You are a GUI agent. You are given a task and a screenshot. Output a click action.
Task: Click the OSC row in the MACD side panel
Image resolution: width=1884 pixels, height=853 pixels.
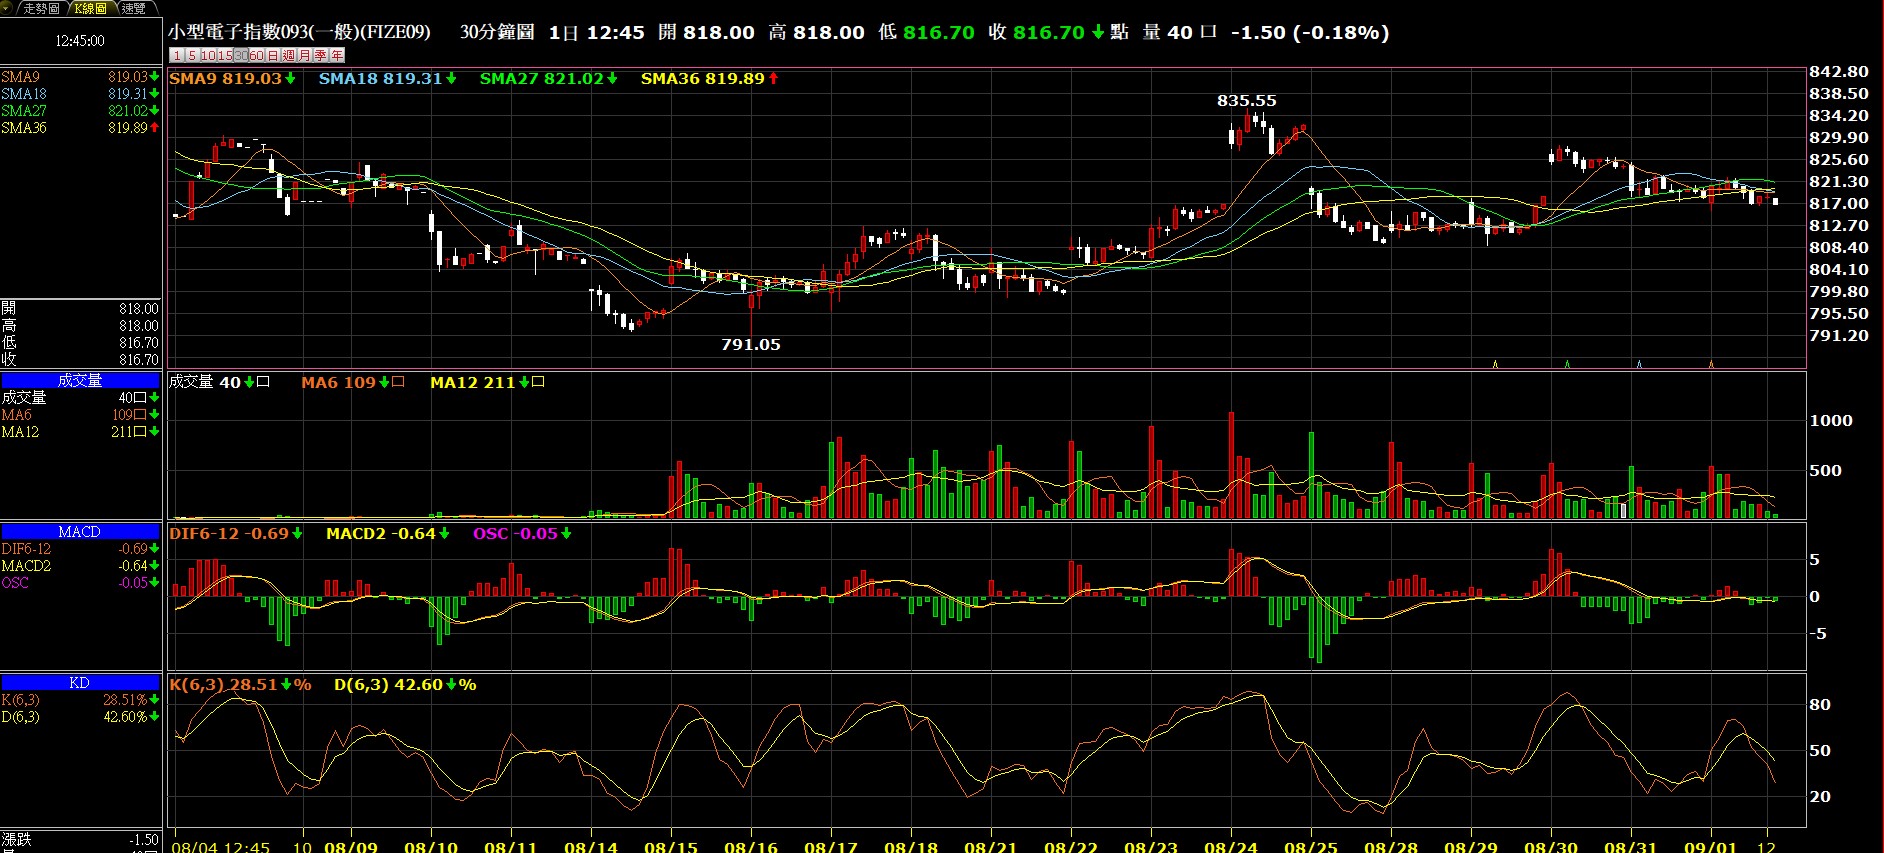click(80, 583)
